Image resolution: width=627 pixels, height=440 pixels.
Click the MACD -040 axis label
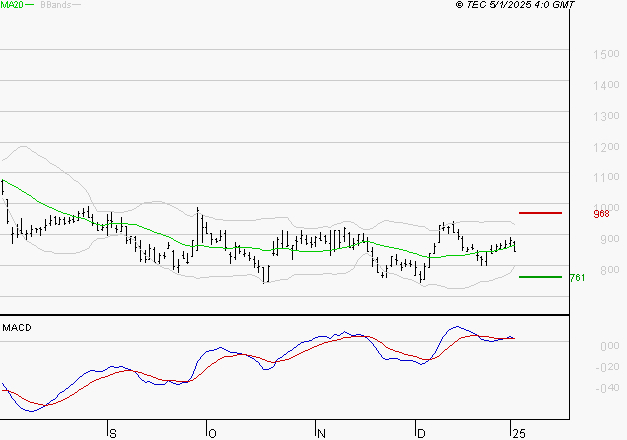(x=607, y=388)
